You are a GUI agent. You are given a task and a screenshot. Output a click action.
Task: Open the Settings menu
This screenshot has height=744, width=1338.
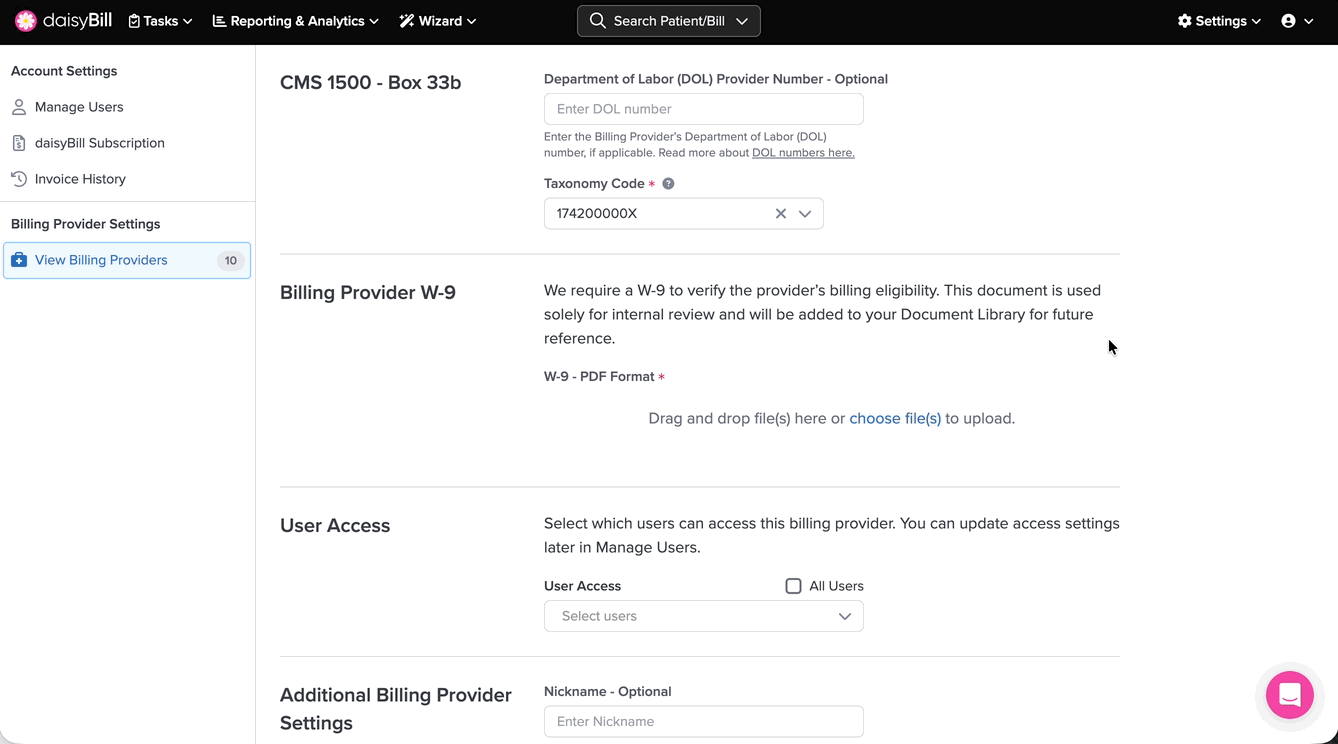point(1219,21)
